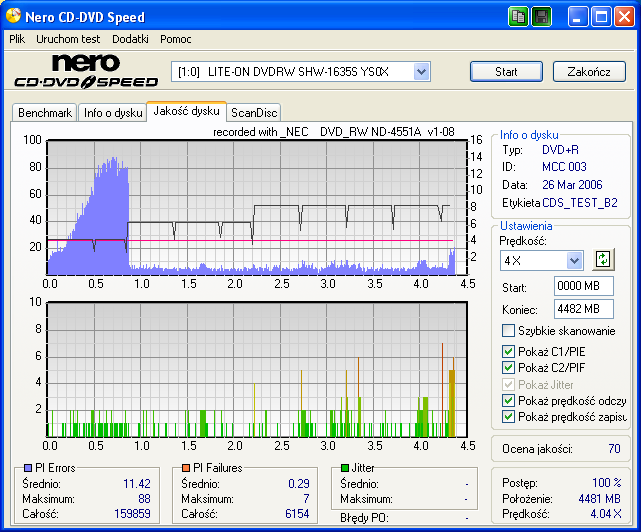The image size is (641, 532).
Task: Click the Koniec 4482 MB input field
Action: (x=584, y=309)
